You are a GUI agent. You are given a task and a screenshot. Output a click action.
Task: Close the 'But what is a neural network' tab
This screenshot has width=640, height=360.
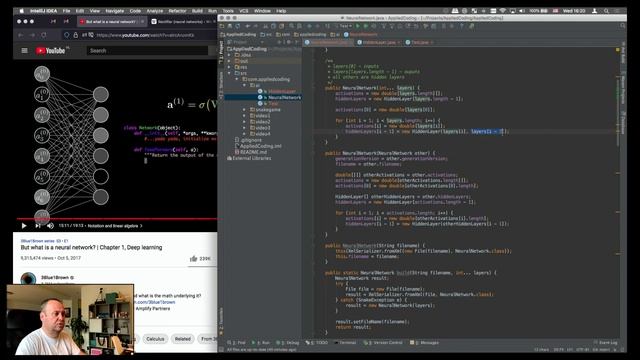(x=142, y=22)
